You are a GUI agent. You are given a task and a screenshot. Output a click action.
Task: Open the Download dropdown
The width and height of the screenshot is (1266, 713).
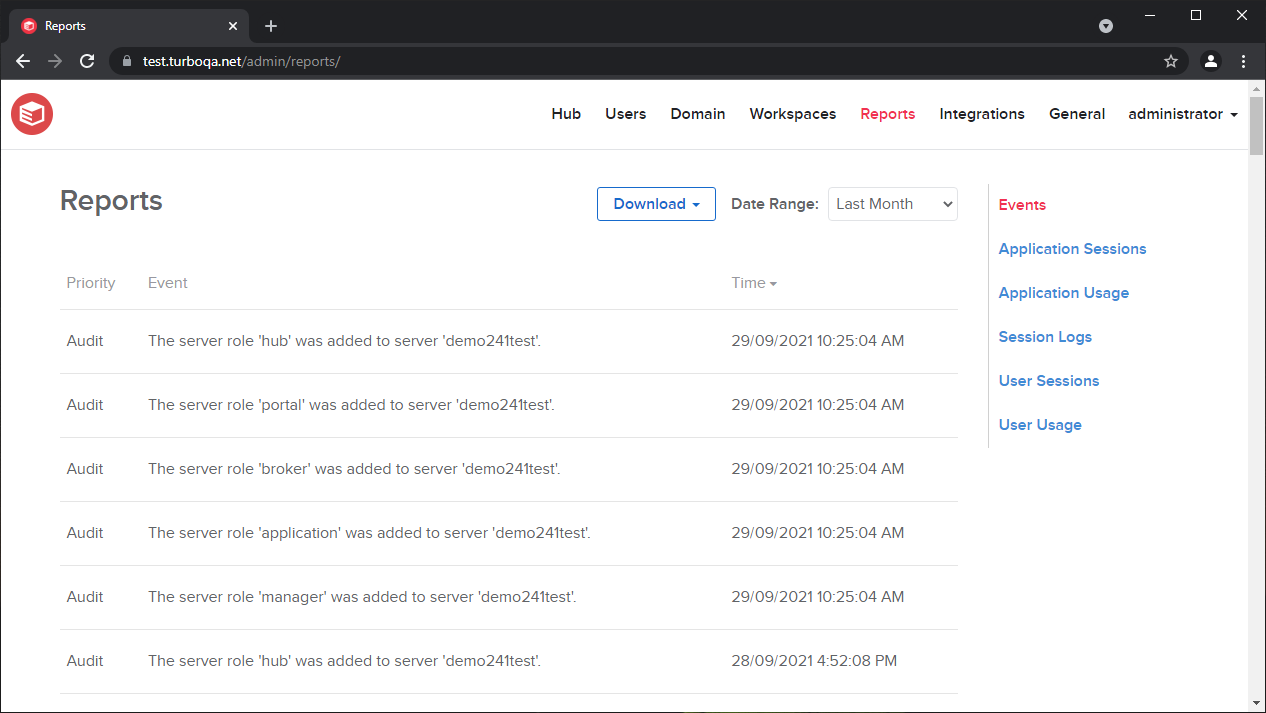click(x=655, y=203)
